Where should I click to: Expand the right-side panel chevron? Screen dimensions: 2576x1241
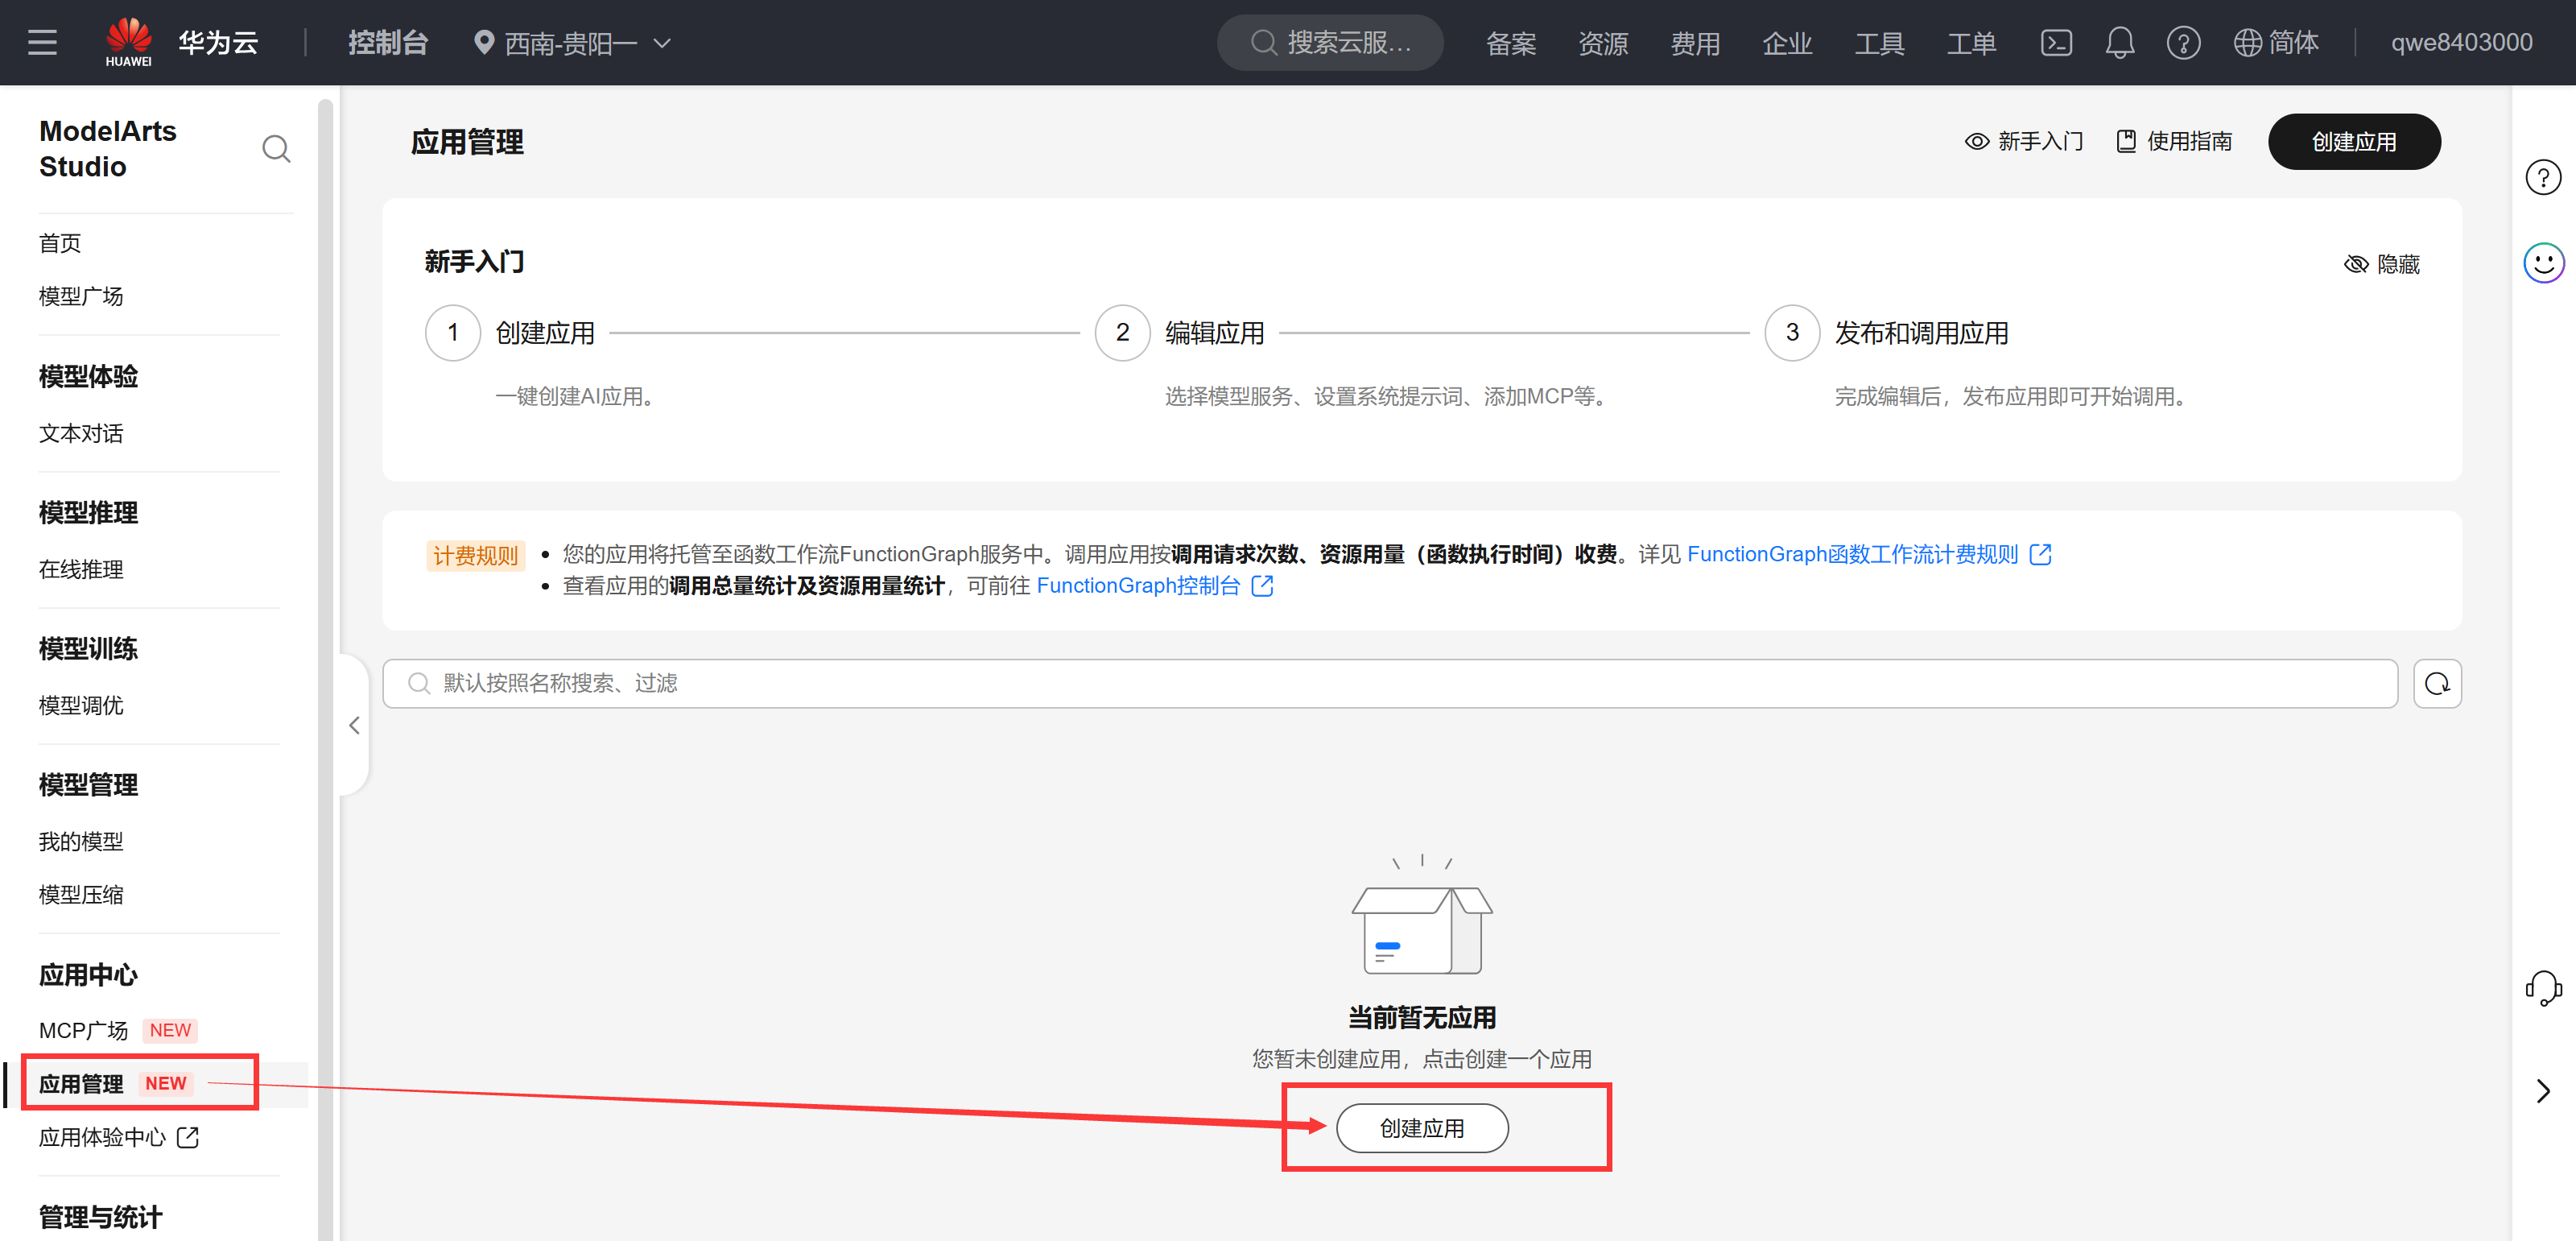(2543, 1090)
